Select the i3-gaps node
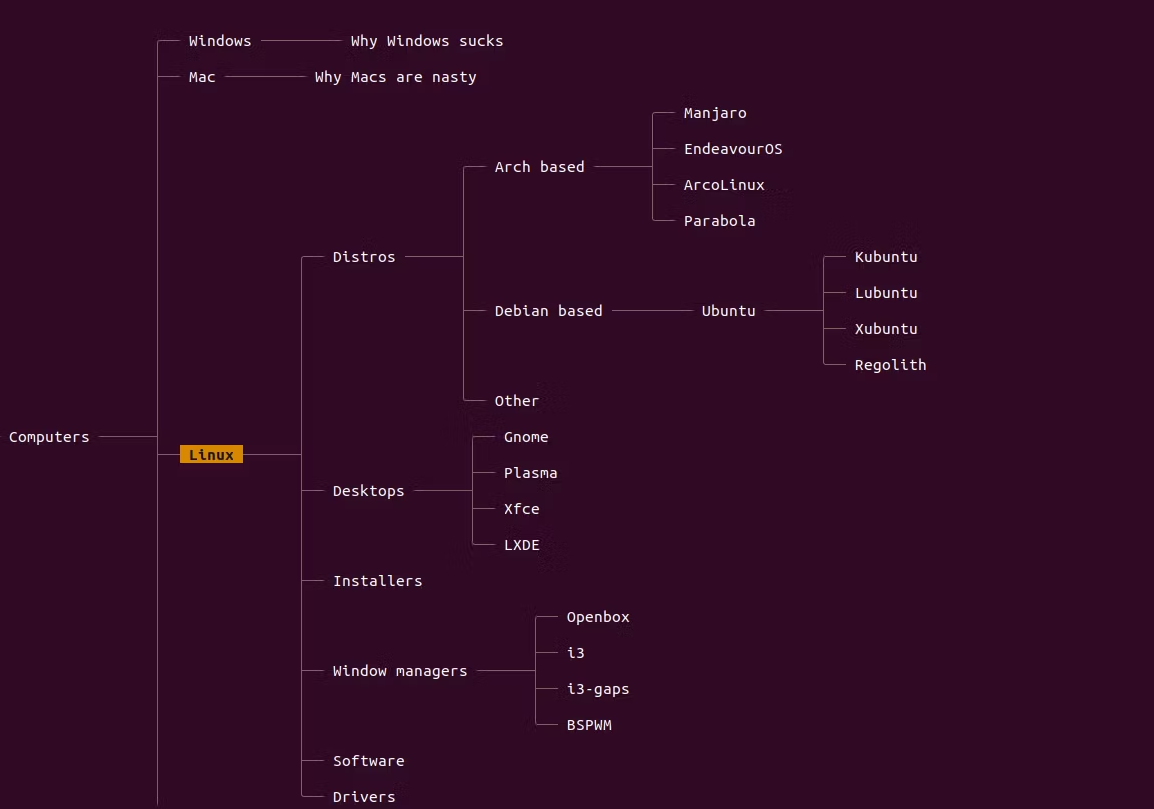This screenshot has height=809, width=1154. click(x=598, y=689)
